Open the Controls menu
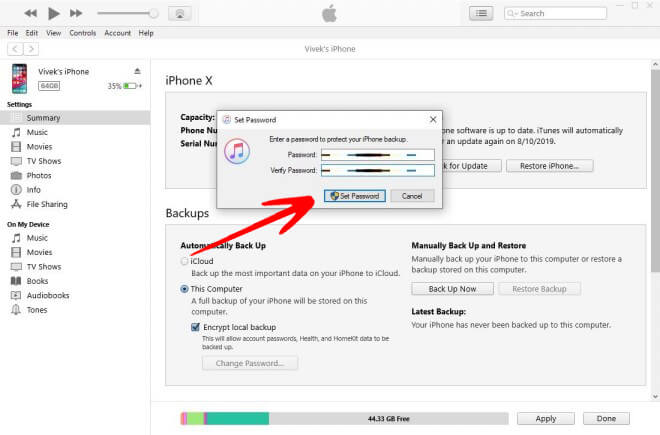Screen dimensions: 660x435 click(x=82, y=33)
